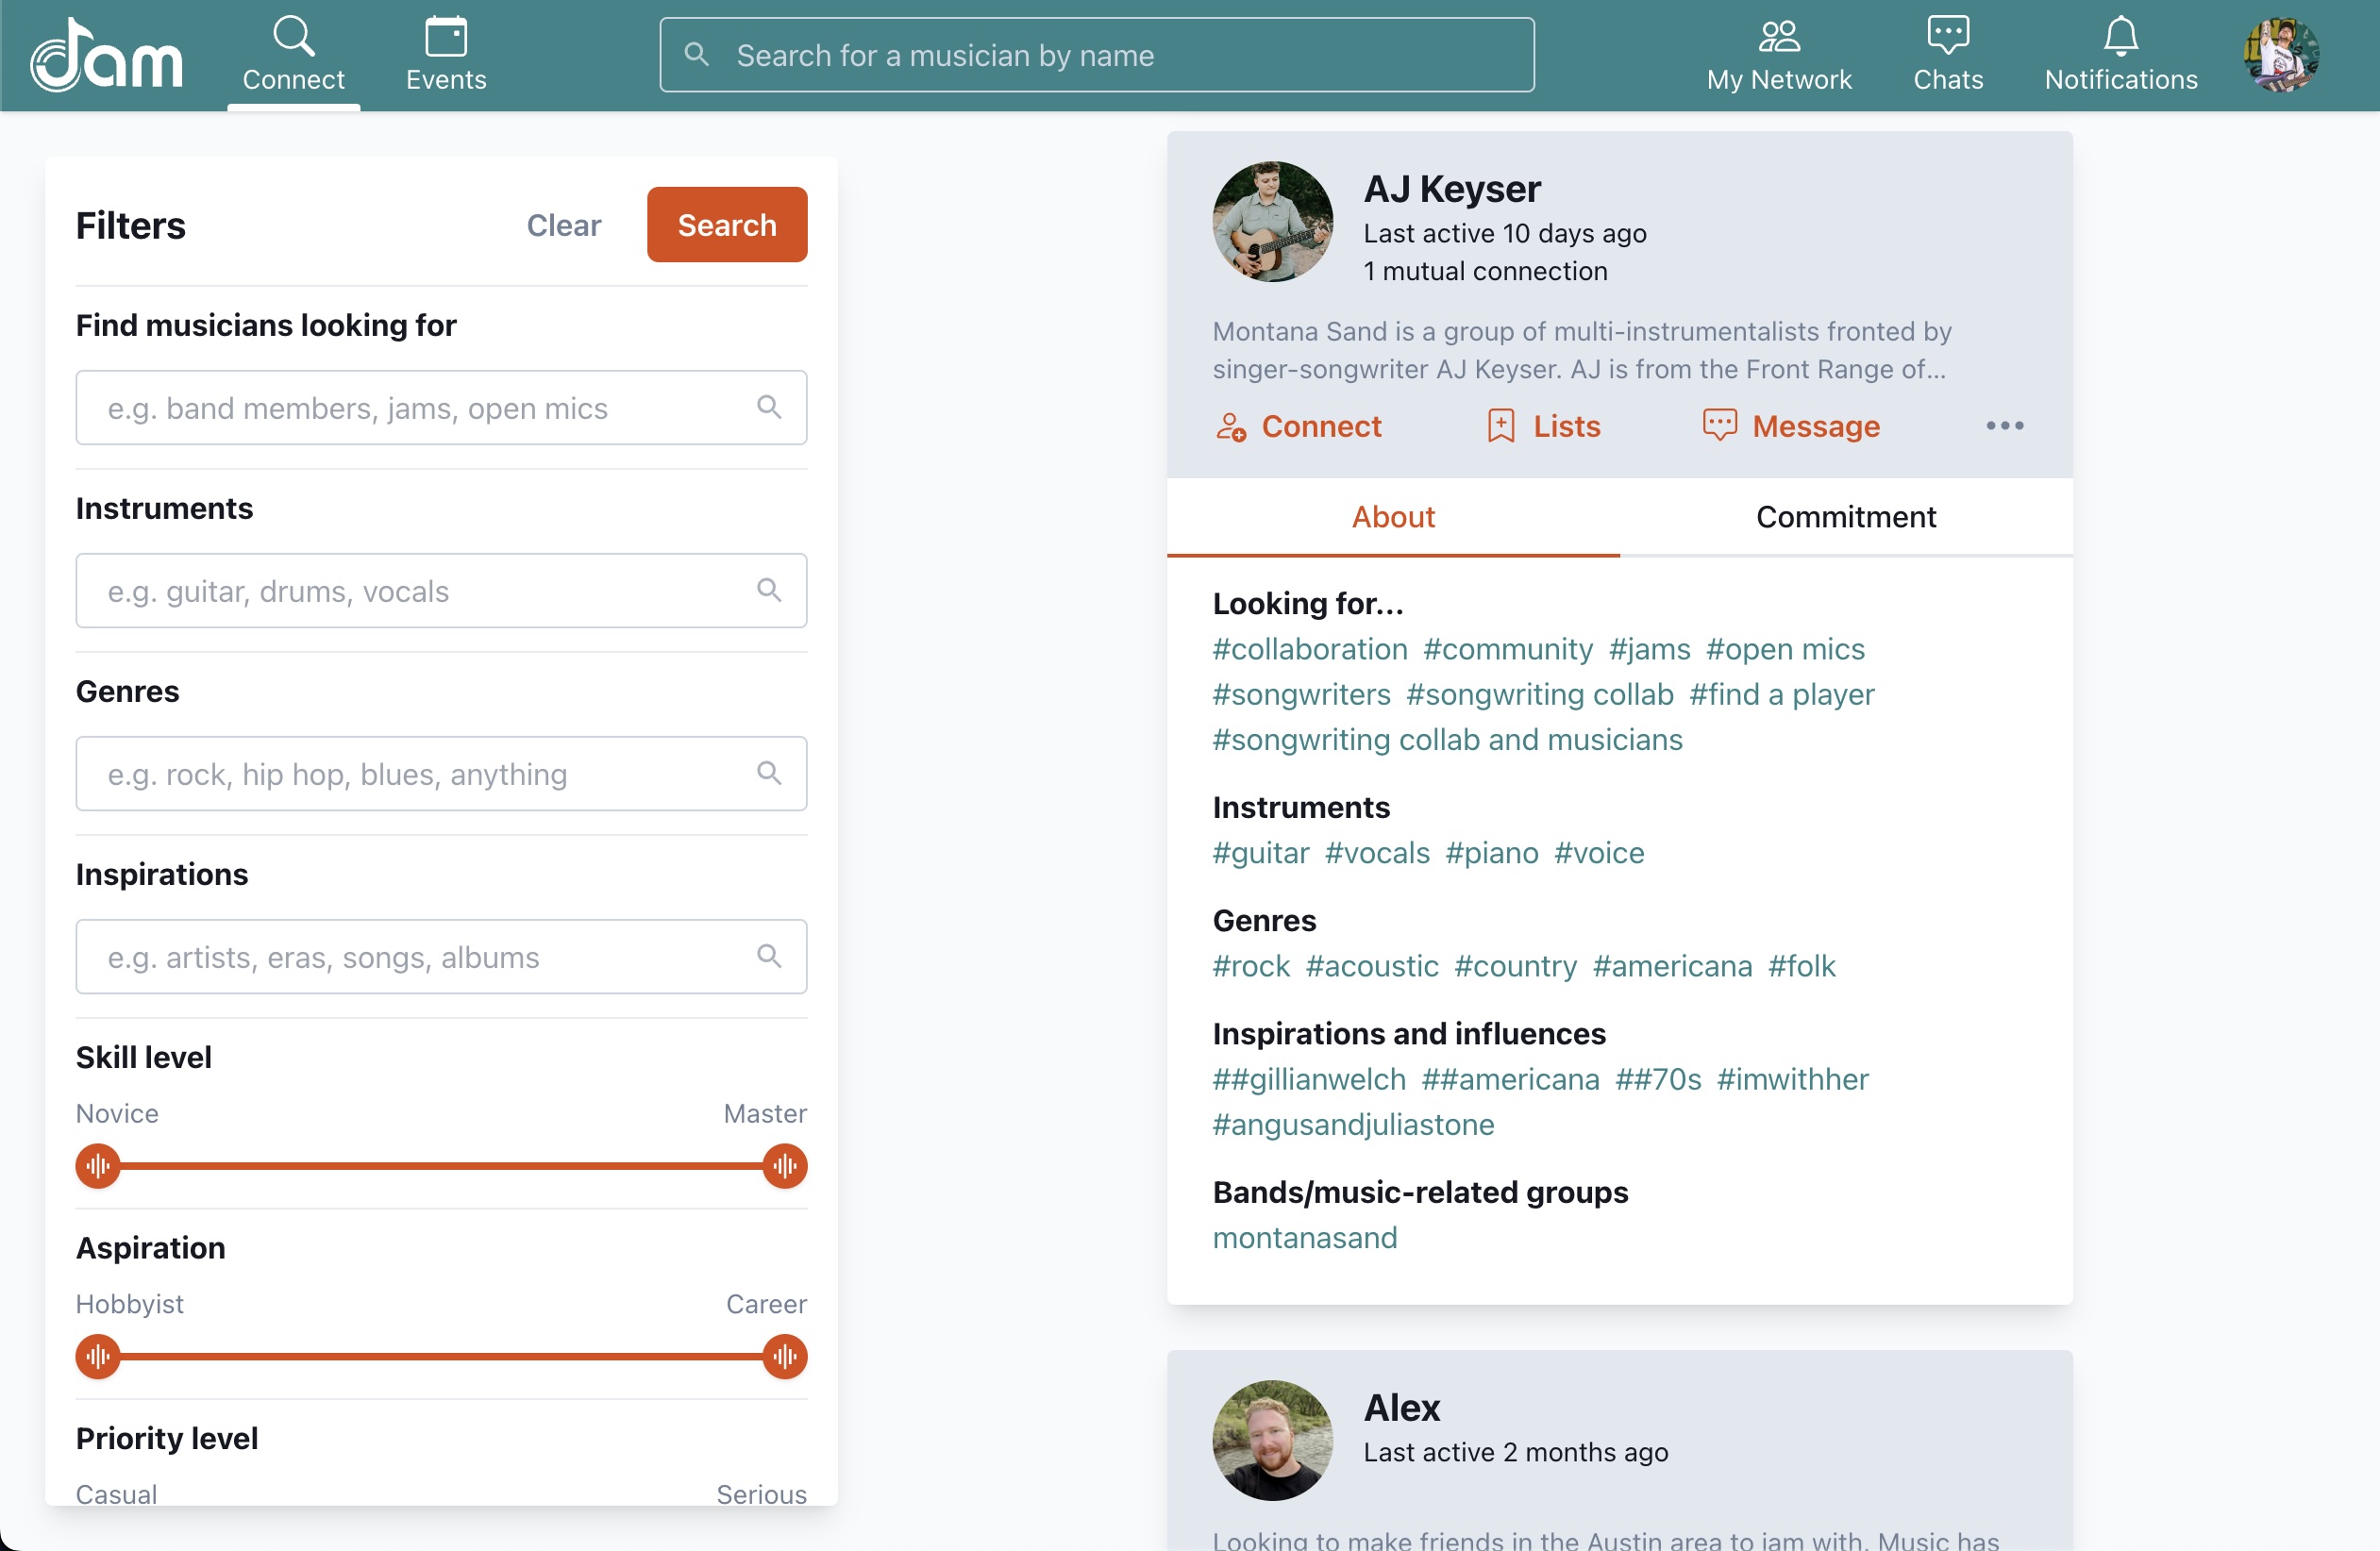
Task: Select the About tab
Action: coord(1393,517)
